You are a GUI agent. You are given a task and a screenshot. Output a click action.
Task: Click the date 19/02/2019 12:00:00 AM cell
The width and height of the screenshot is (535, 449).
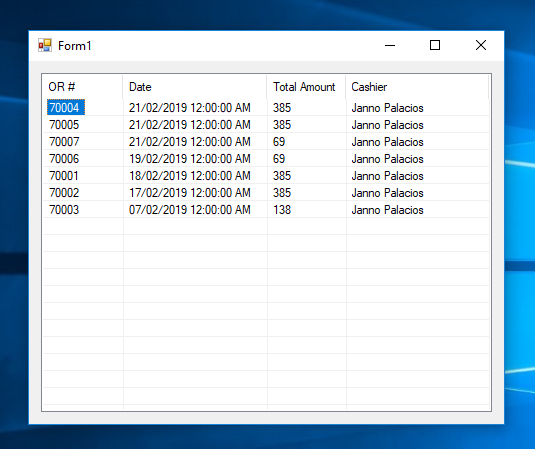[190, 159]
